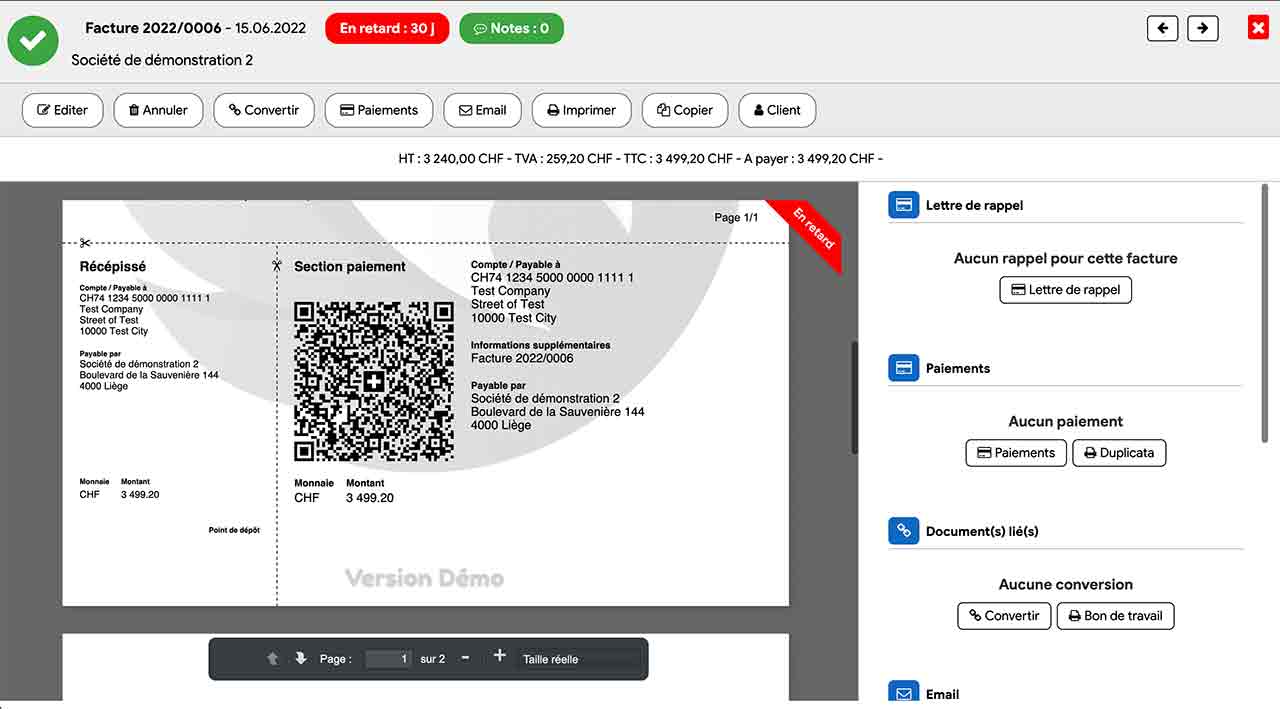The image size is (1280, 709).
Task: Click the toolbar Convertir button
Action: click(264, 110)
